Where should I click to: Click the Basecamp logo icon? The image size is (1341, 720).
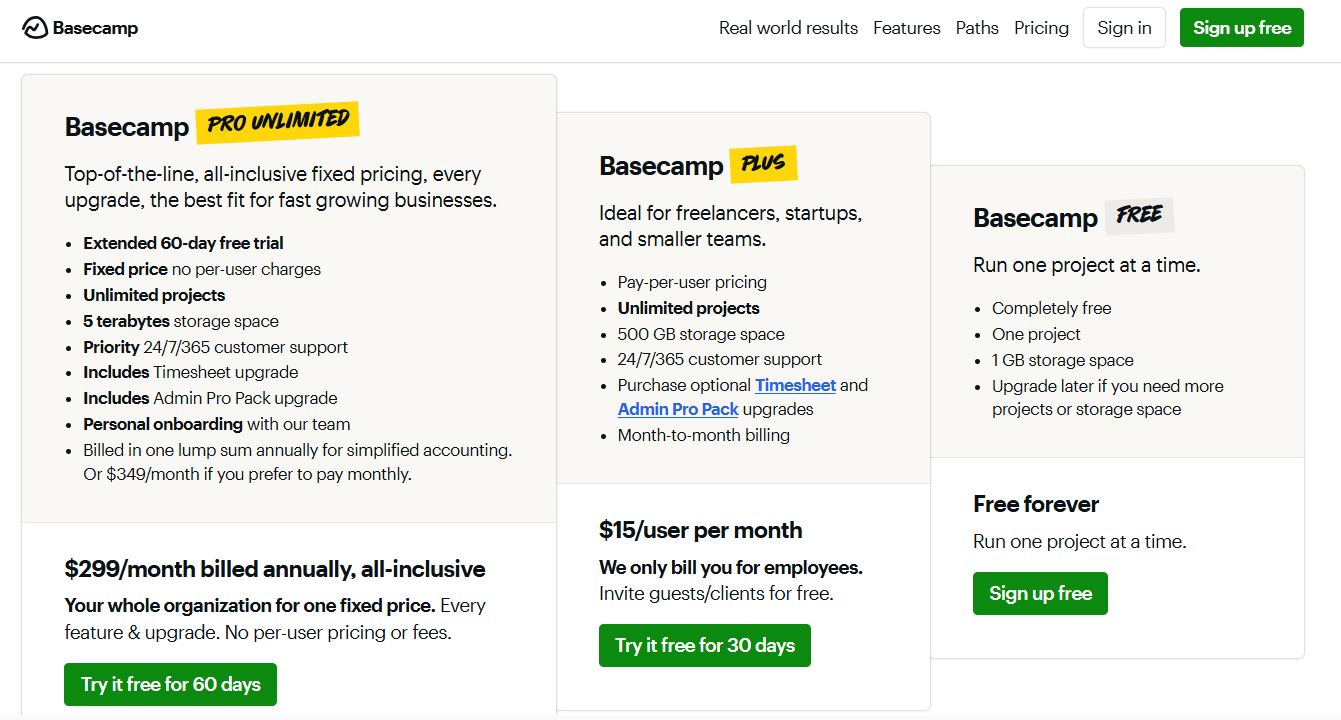pos(35,28)
